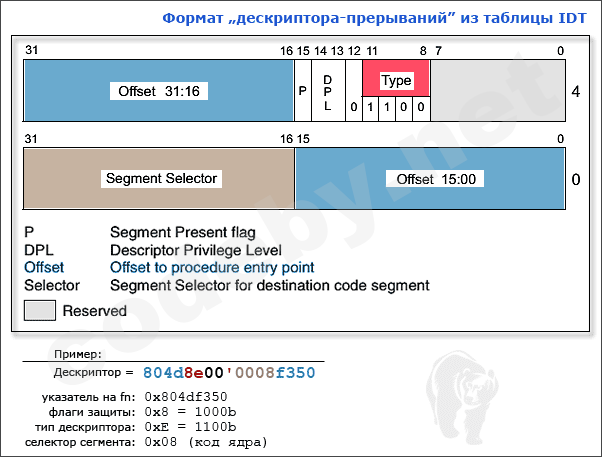
Task: Click 'Offset to procedure entry point' text
Action: (212, 267)
